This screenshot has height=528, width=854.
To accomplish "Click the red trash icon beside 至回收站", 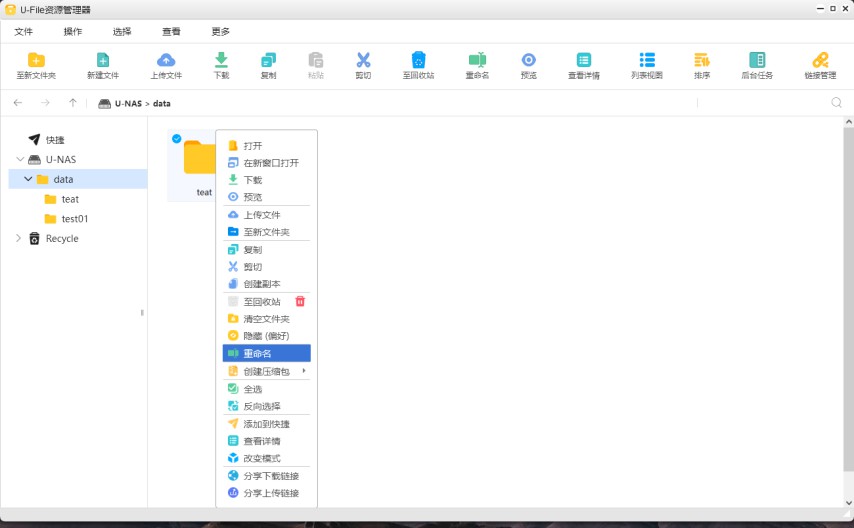I will [x=300, y=301].
